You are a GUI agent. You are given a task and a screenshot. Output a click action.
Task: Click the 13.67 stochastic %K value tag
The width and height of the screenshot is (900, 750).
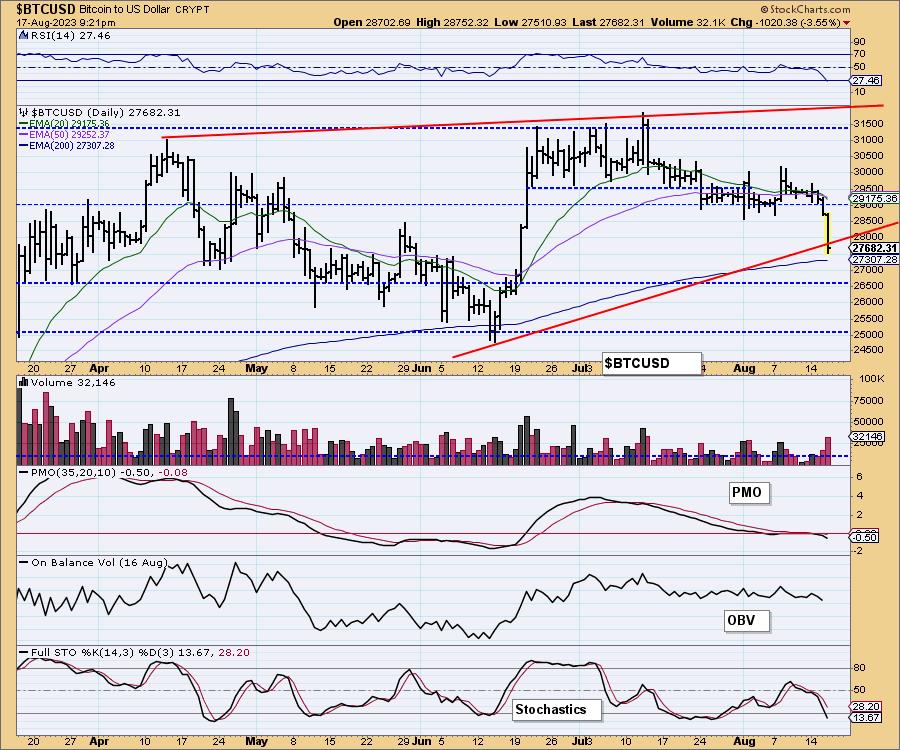tap(866, 717)
